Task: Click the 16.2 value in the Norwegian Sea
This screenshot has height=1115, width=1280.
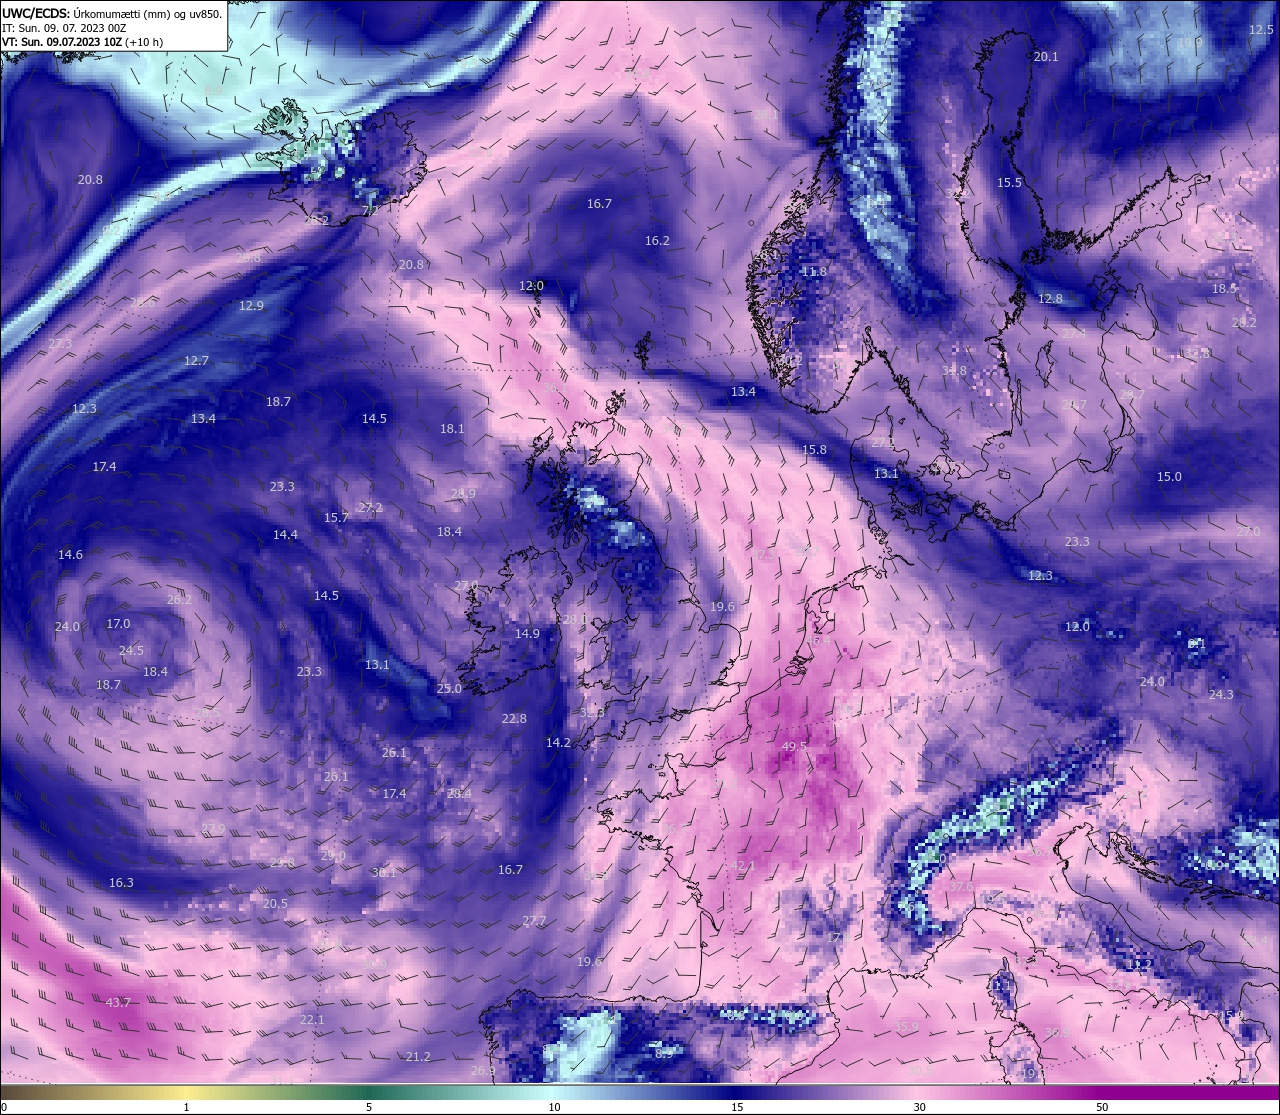Action: click(657, 241)
